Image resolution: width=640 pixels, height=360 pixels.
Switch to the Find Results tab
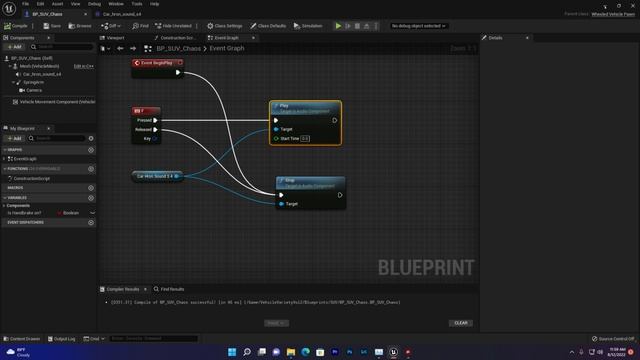[169, 289]
